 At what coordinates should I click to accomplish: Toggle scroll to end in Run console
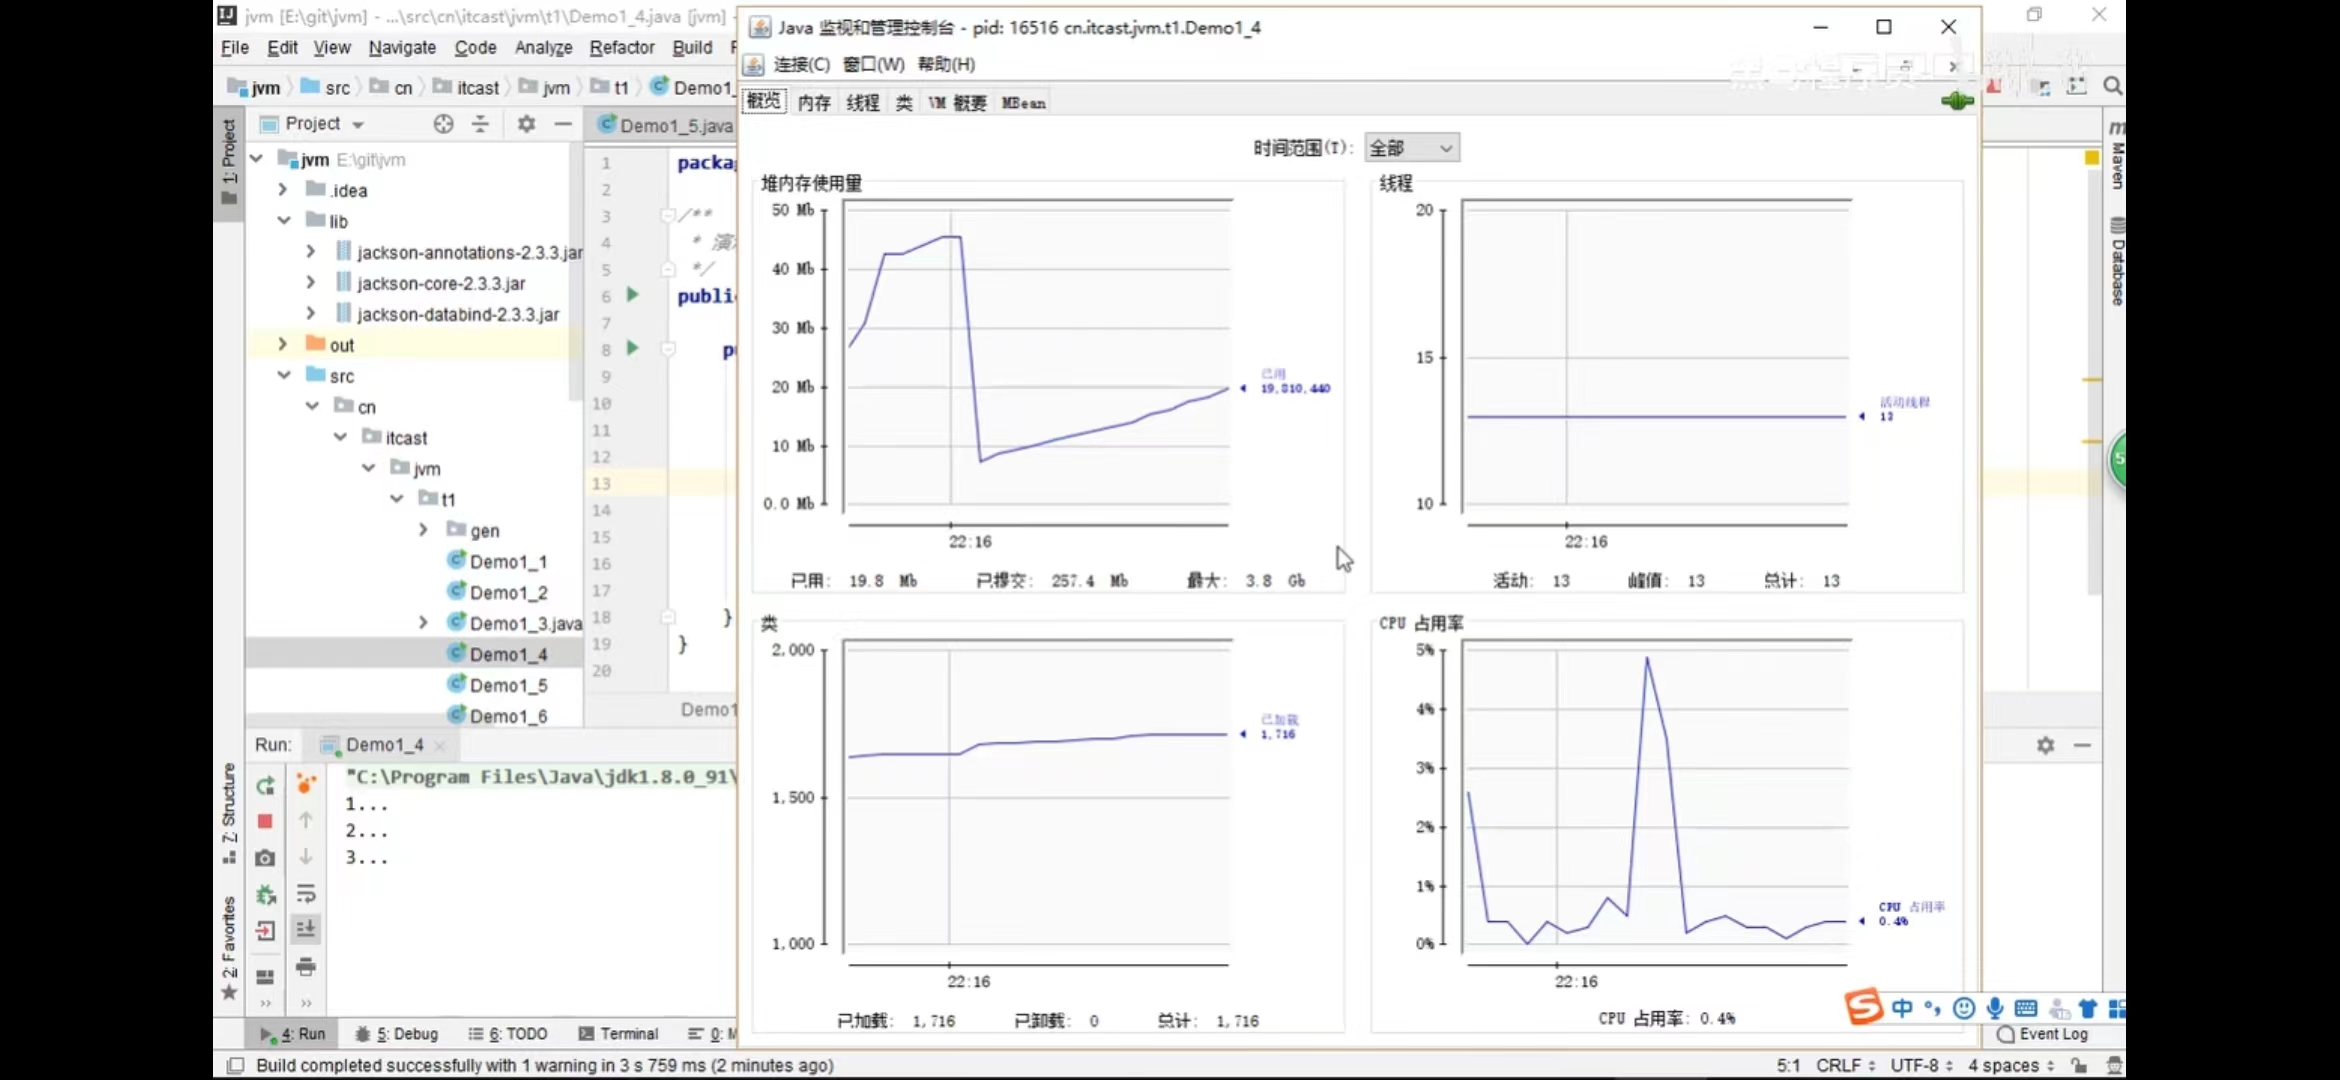click(306, 930)
